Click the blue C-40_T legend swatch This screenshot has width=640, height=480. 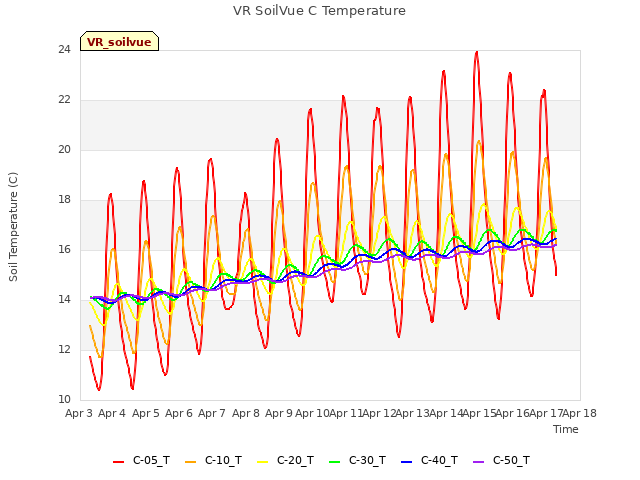pos(407,462)
